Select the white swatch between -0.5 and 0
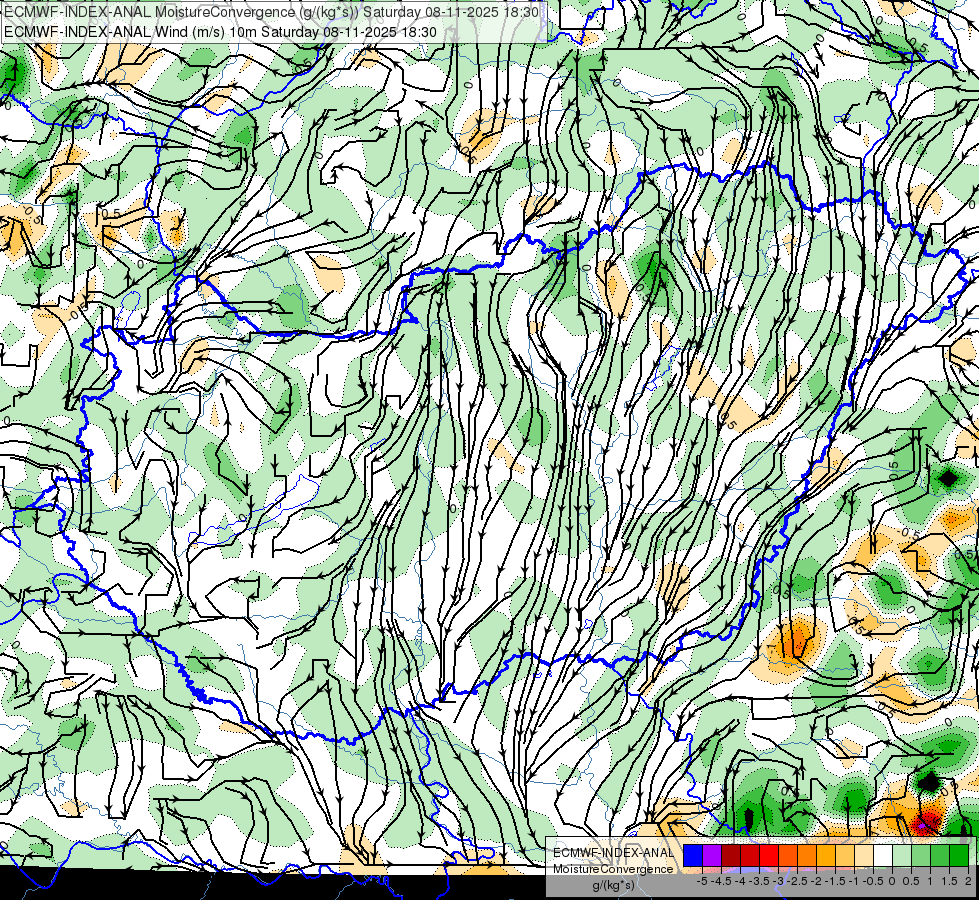 pos(883,856)
